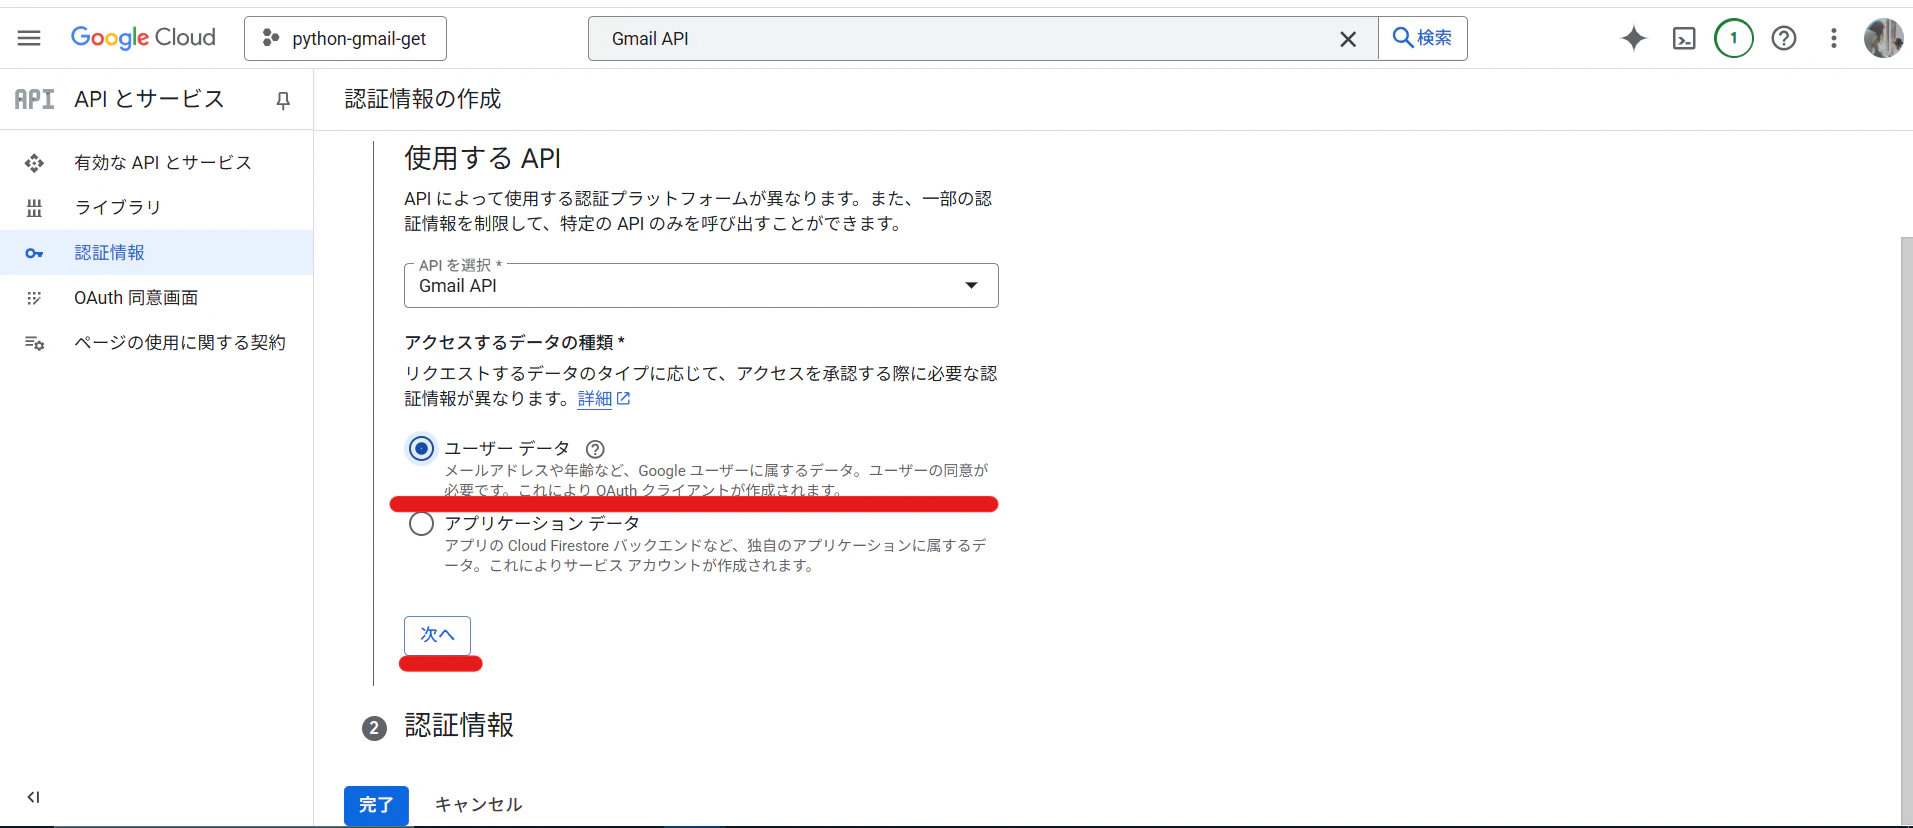Viewport: 1913px width, 828px height.
Task: Select the ユーザー データ radio button
Action: click(x=422, y=448)
